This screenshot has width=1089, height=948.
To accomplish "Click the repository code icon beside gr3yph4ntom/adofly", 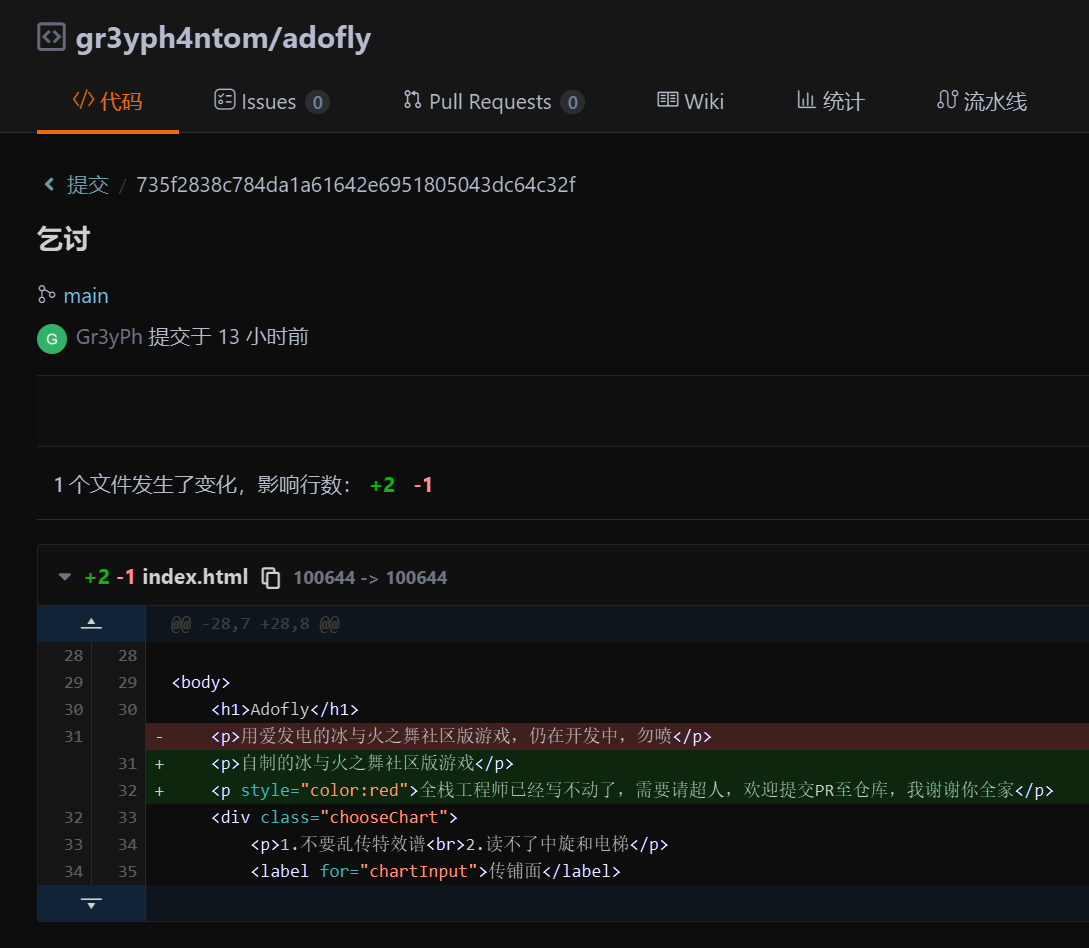I will 51,37.
